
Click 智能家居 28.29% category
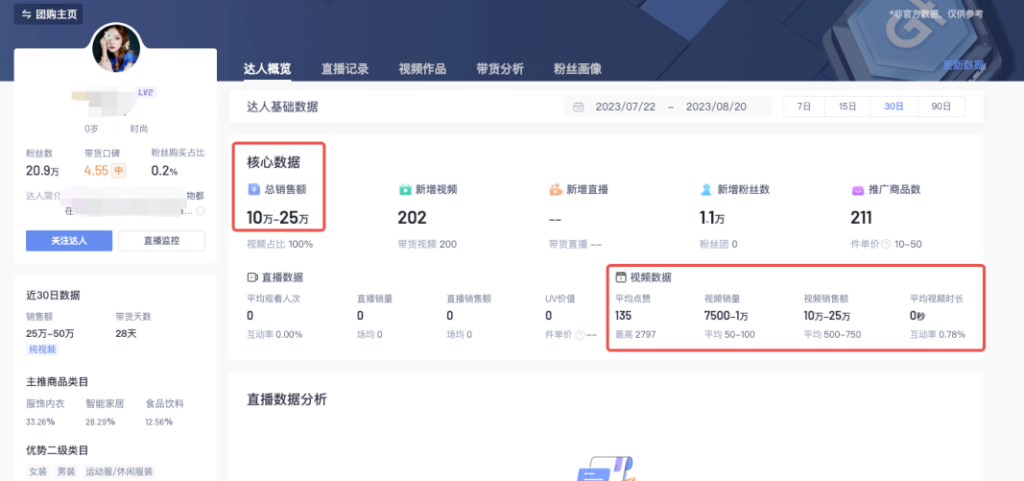pos(104,412)
